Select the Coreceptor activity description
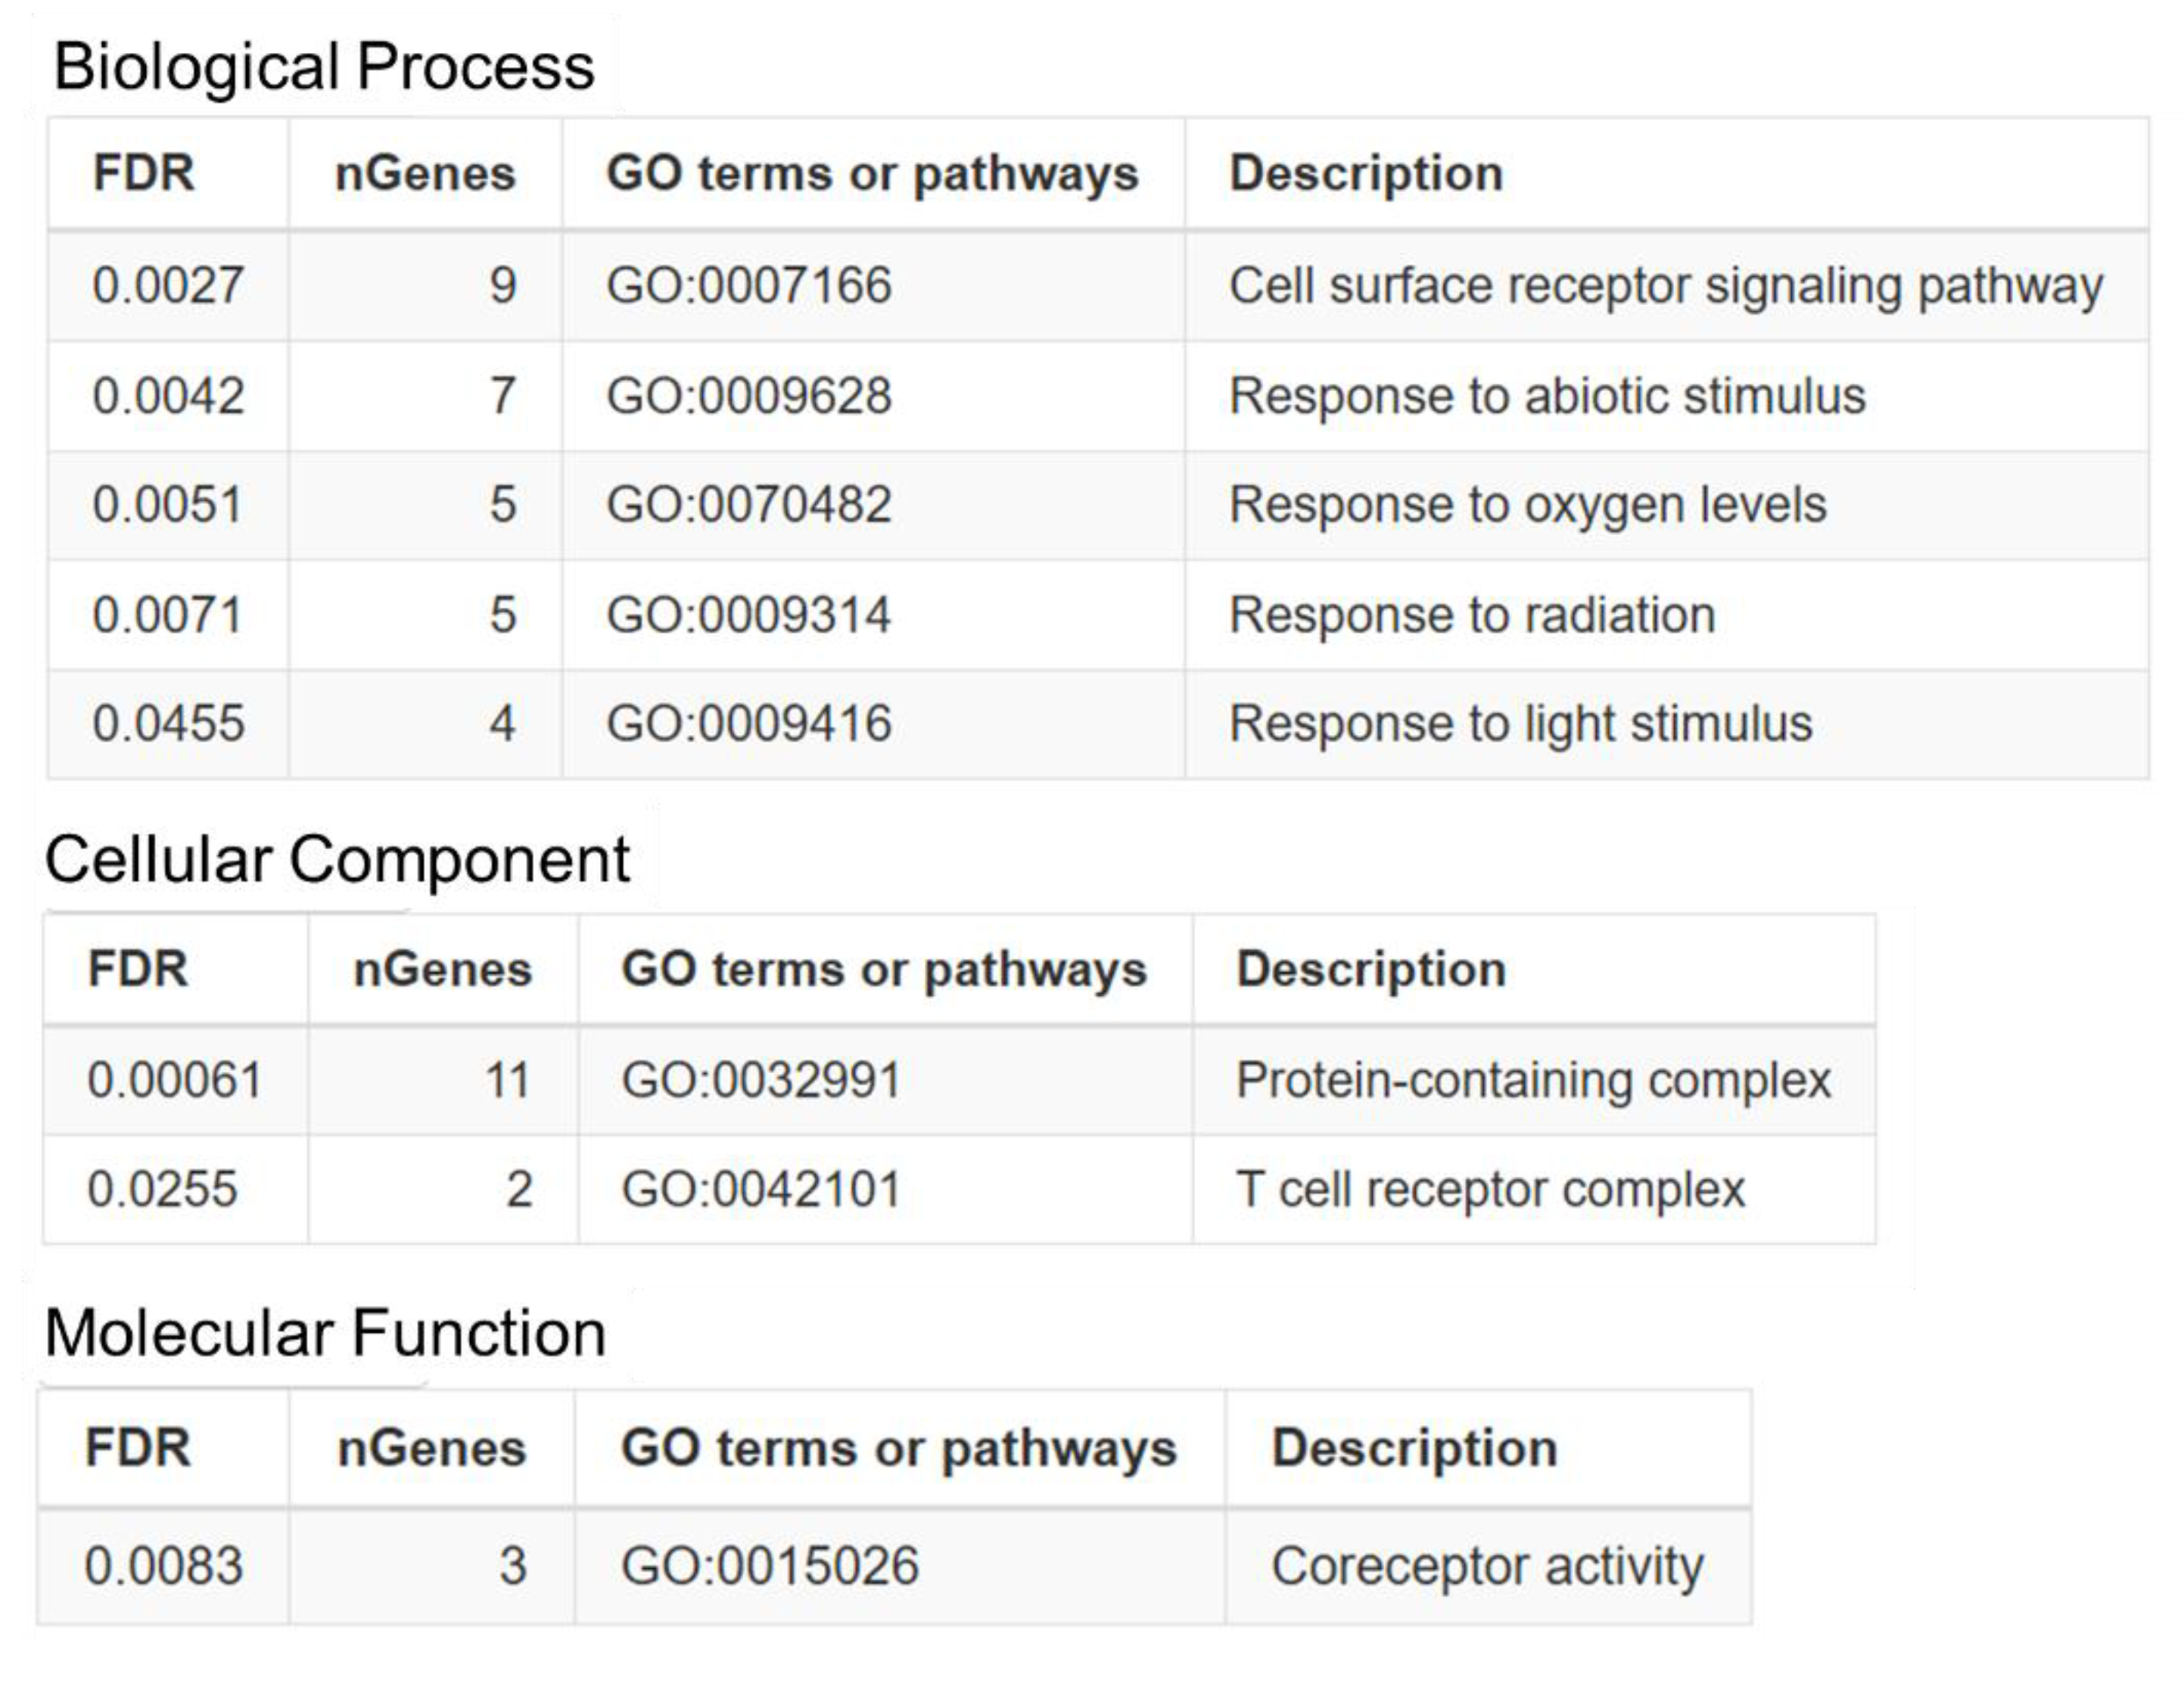The width and height of the screenshot is (2184, 1693). coord(1487,1565)
